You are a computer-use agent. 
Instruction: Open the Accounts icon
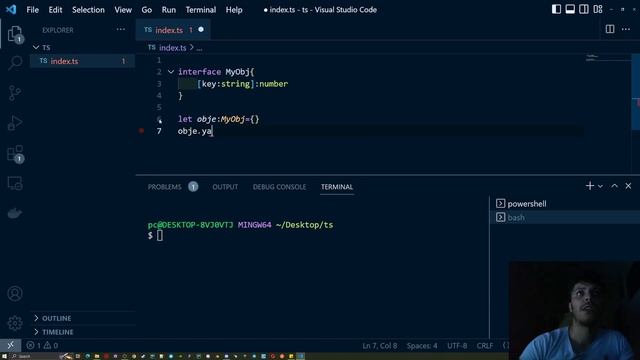tap(15, 293)
